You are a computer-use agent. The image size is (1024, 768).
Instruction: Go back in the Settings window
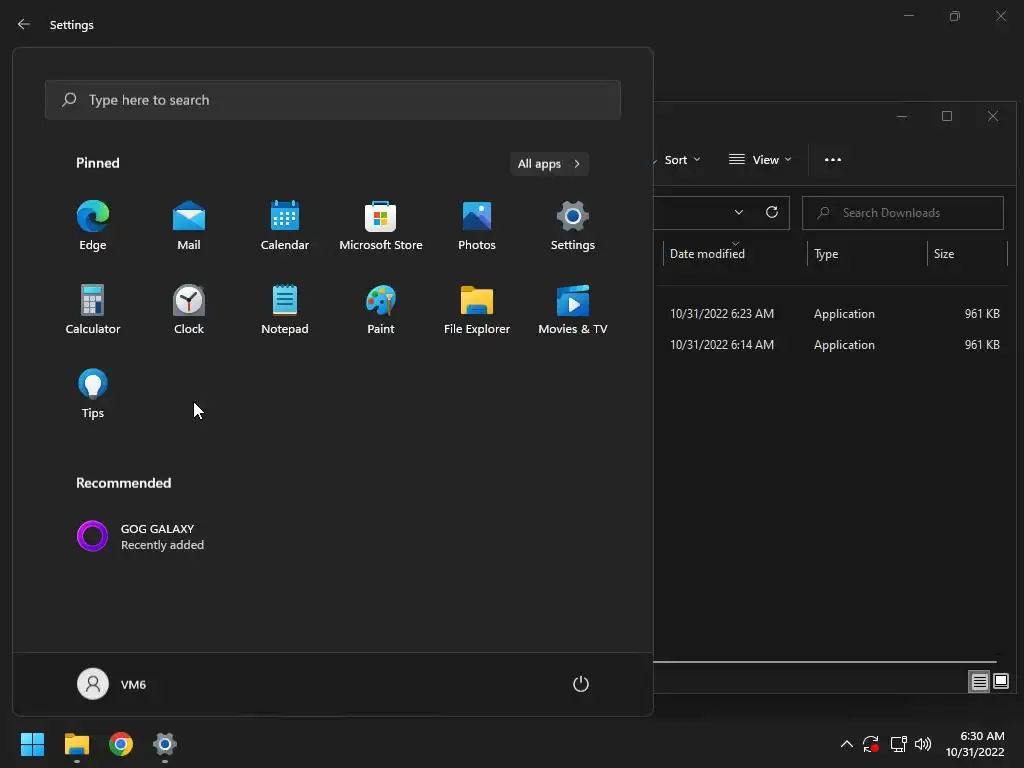[x=24, y=24]
